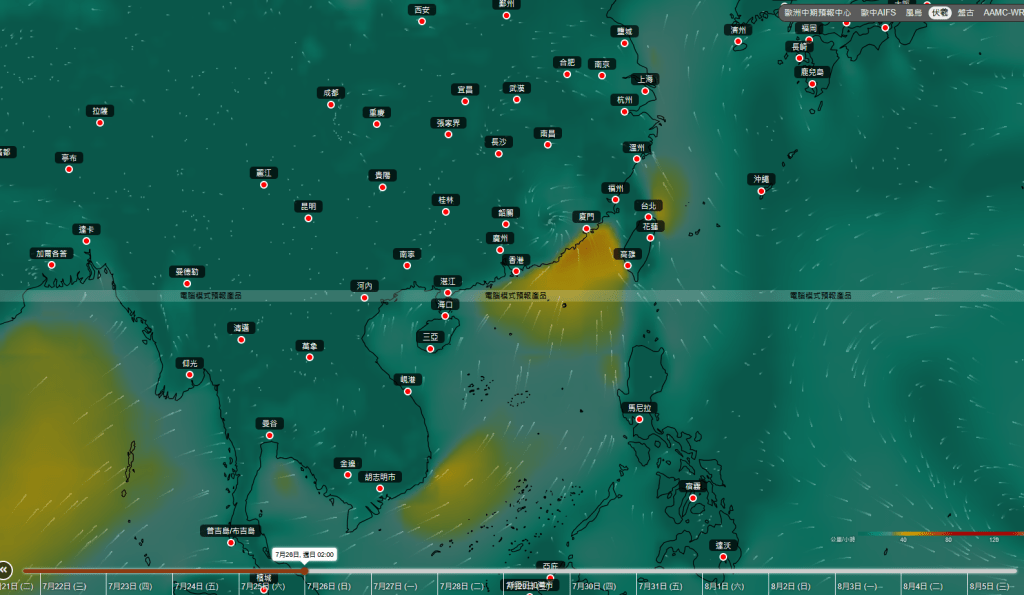Click the red marker for 海口

click(445, 316)
